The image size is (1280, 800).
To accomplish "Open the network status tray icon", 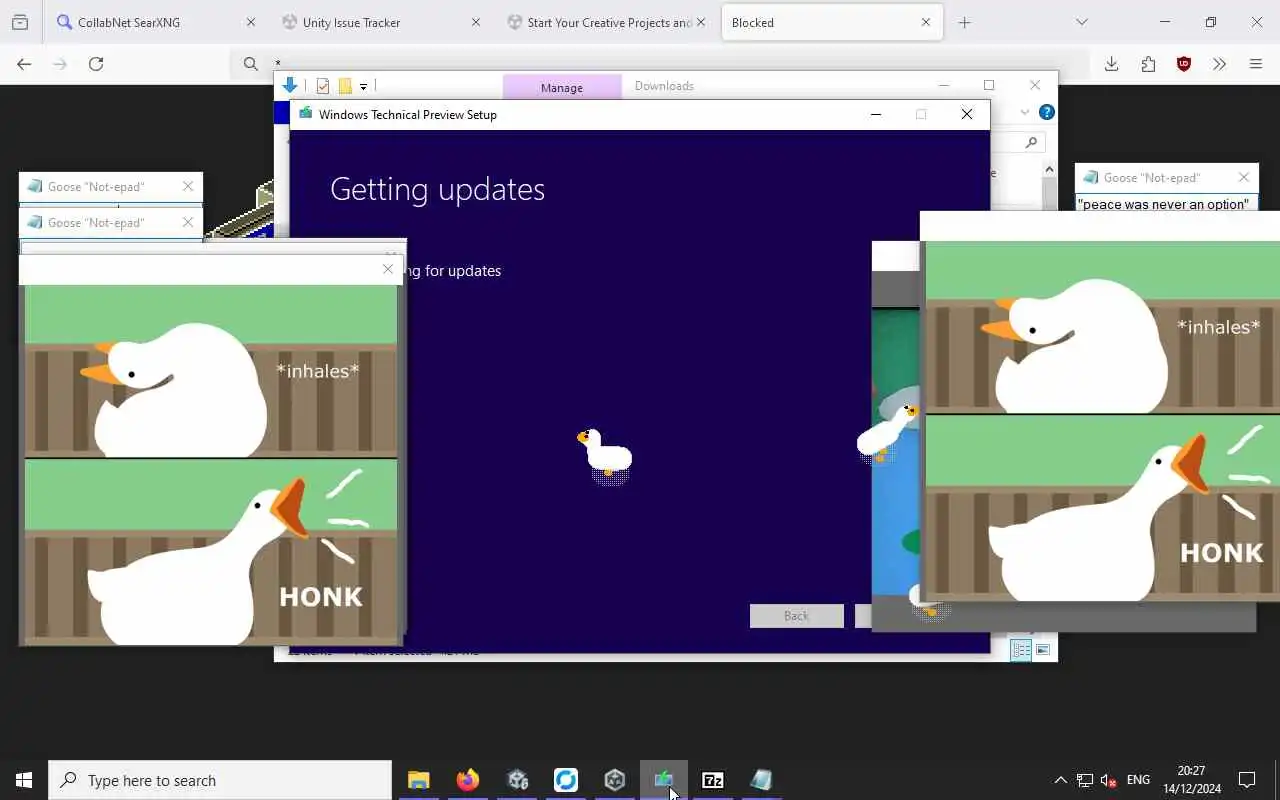I will [x=1084, y=780].
